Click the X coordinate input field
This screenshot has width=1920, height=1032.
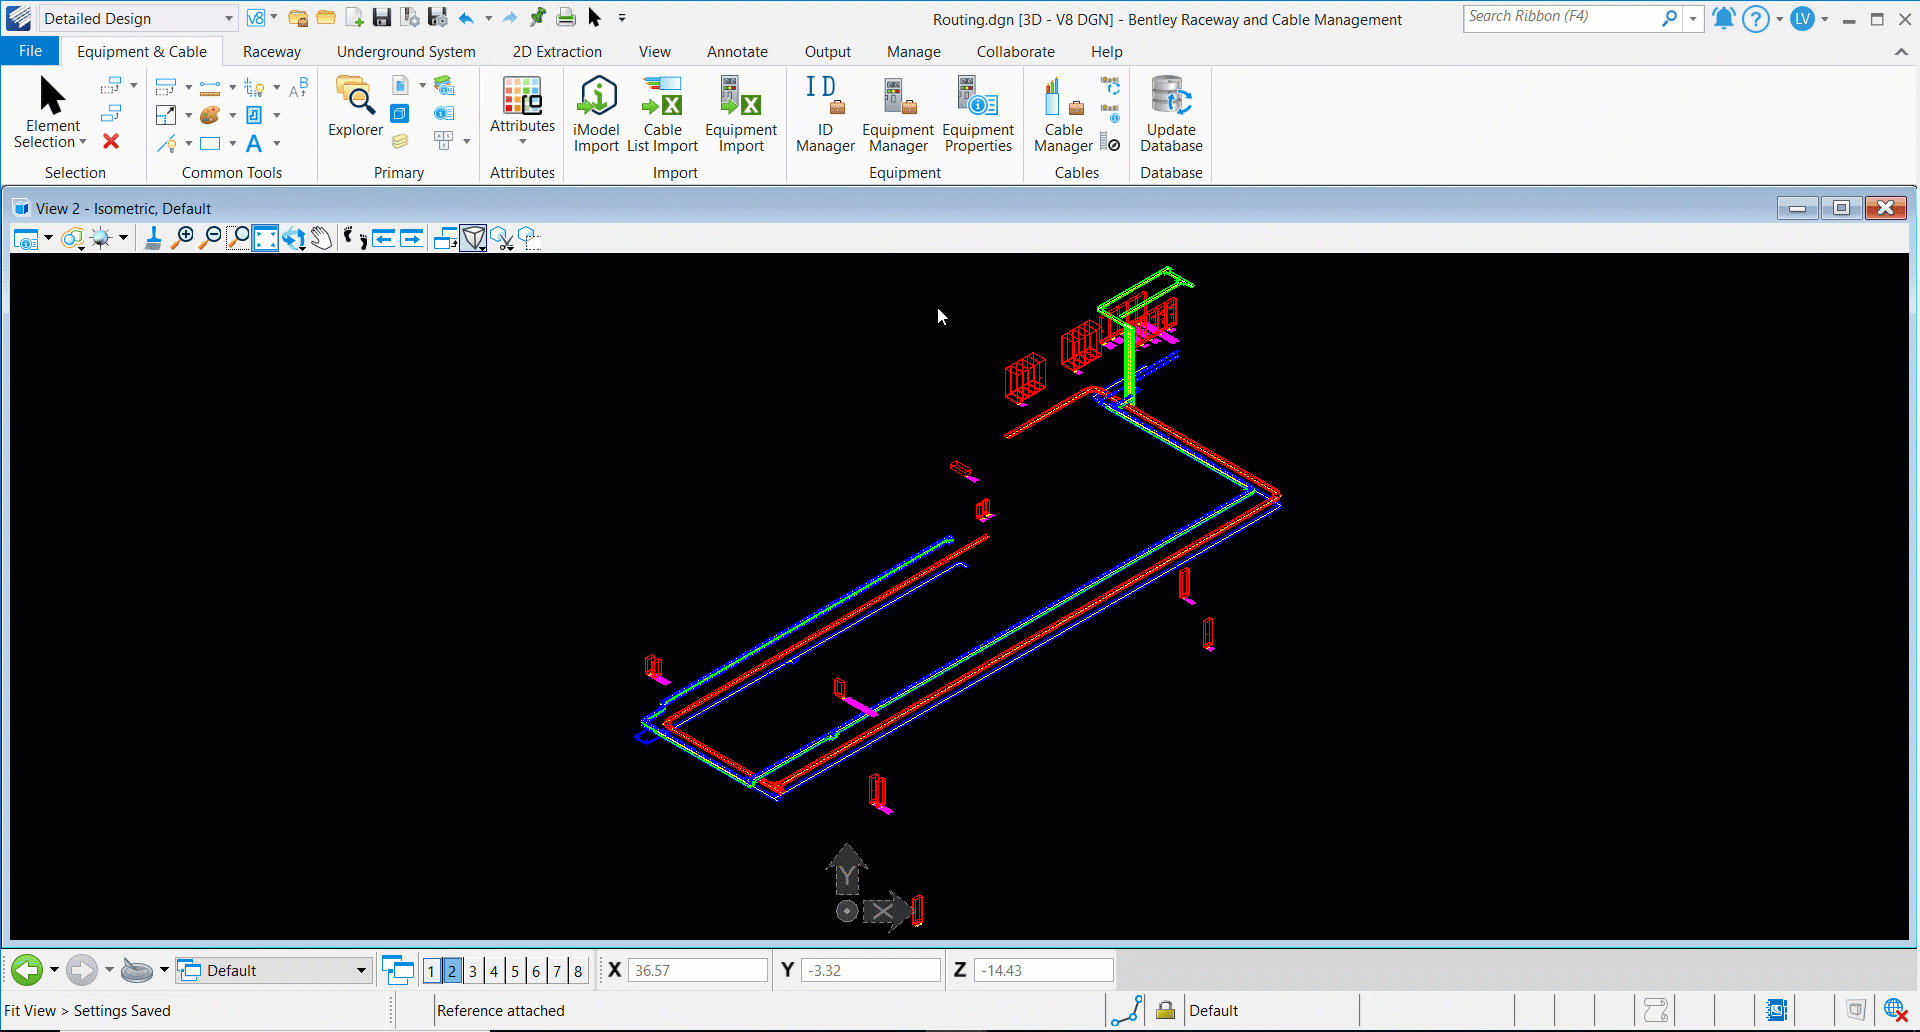(x=697, y=971)
